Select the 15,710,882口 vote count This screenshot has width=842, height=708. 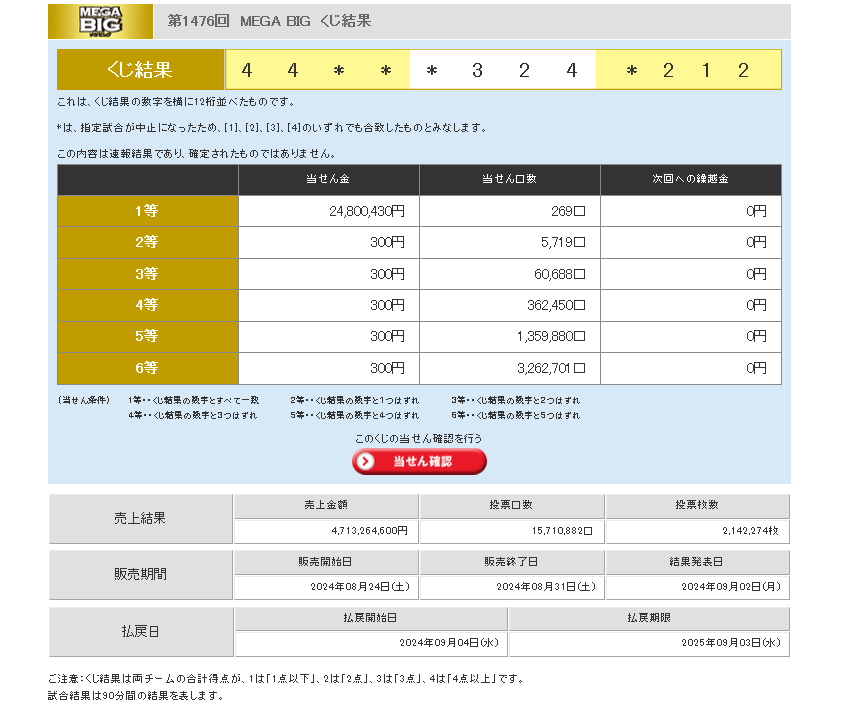(x=562, y=531)
